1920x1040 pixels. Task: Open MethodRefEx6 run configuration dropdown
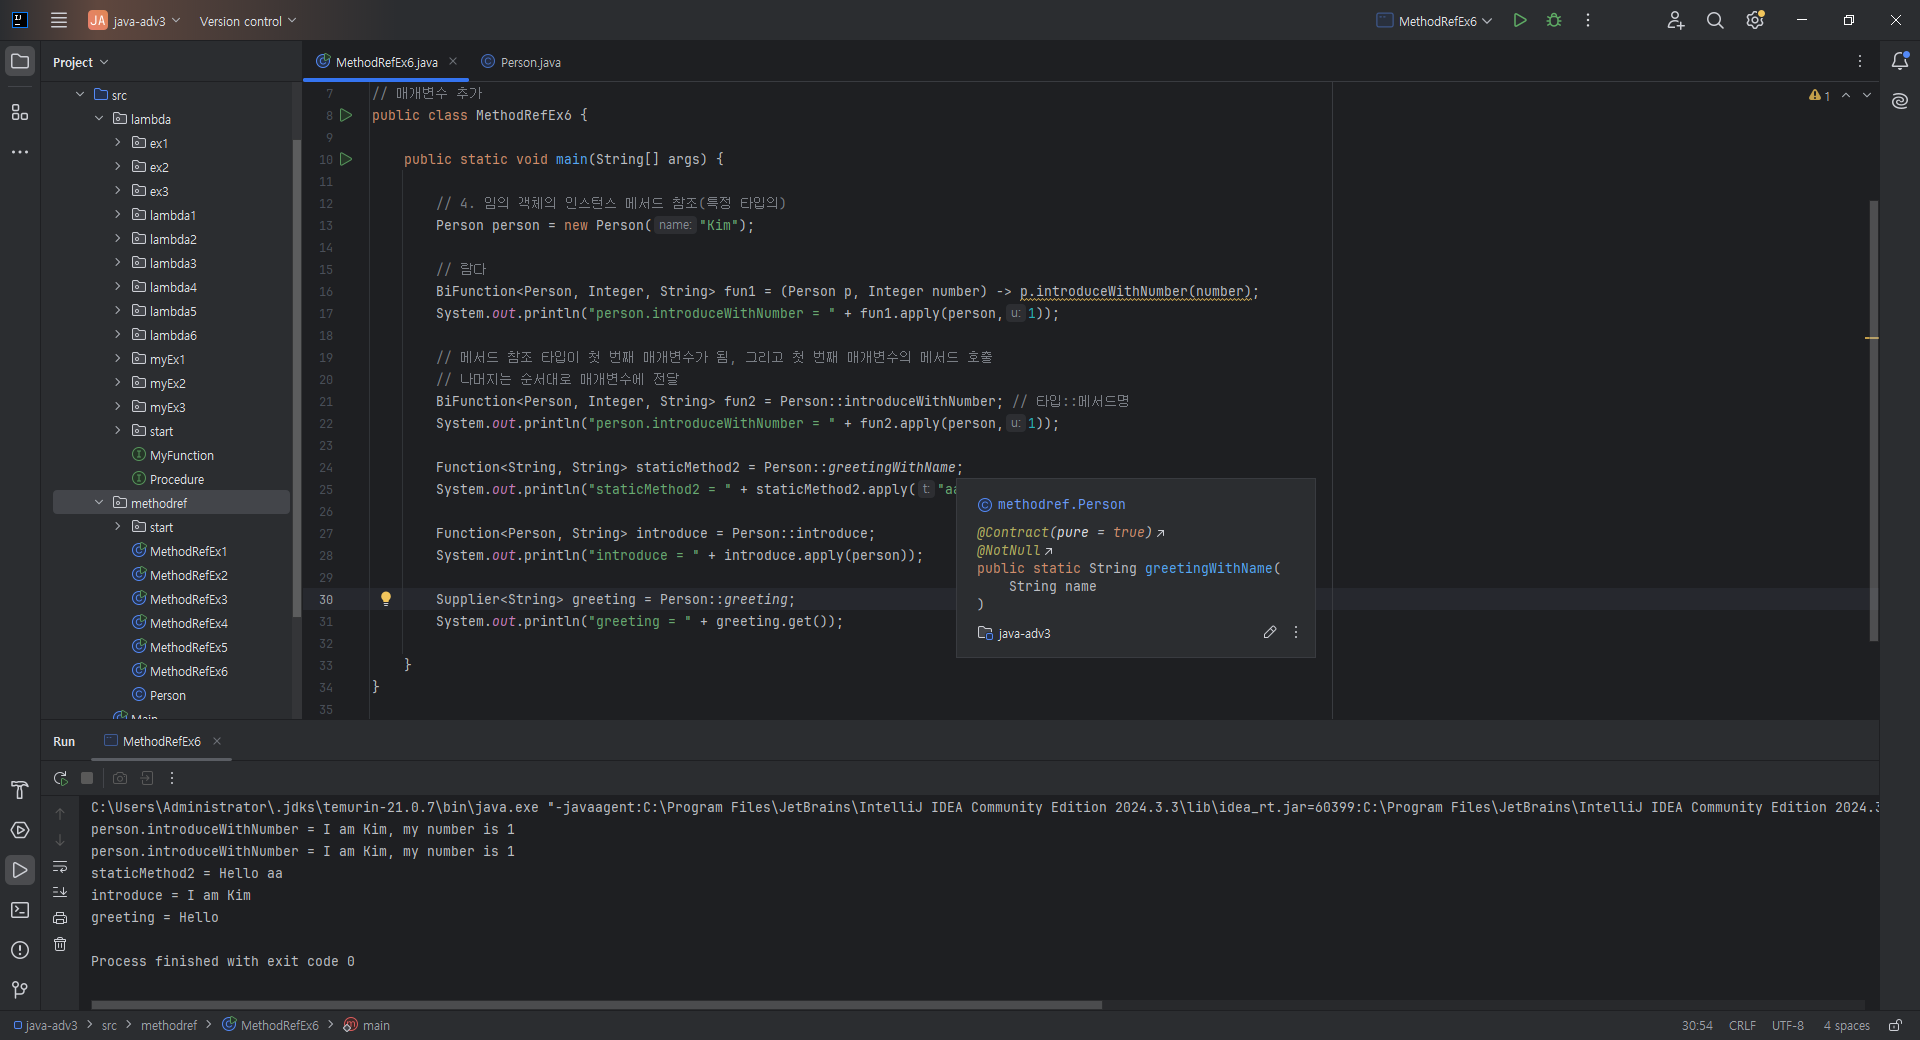[x=1434, y=20]
